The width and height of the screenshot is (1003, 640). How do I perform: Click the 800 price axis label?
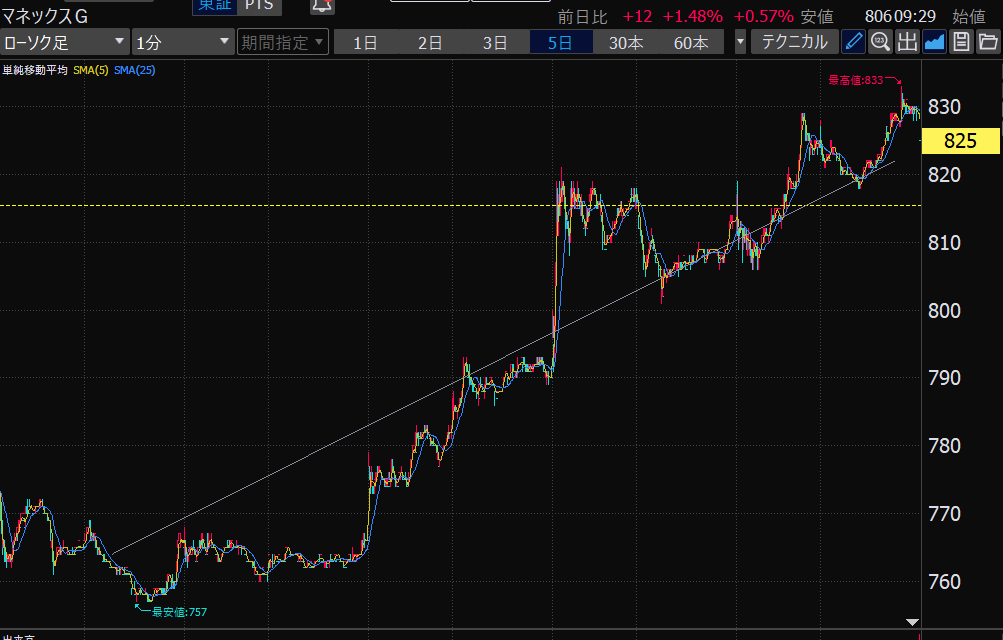(944, 311)
